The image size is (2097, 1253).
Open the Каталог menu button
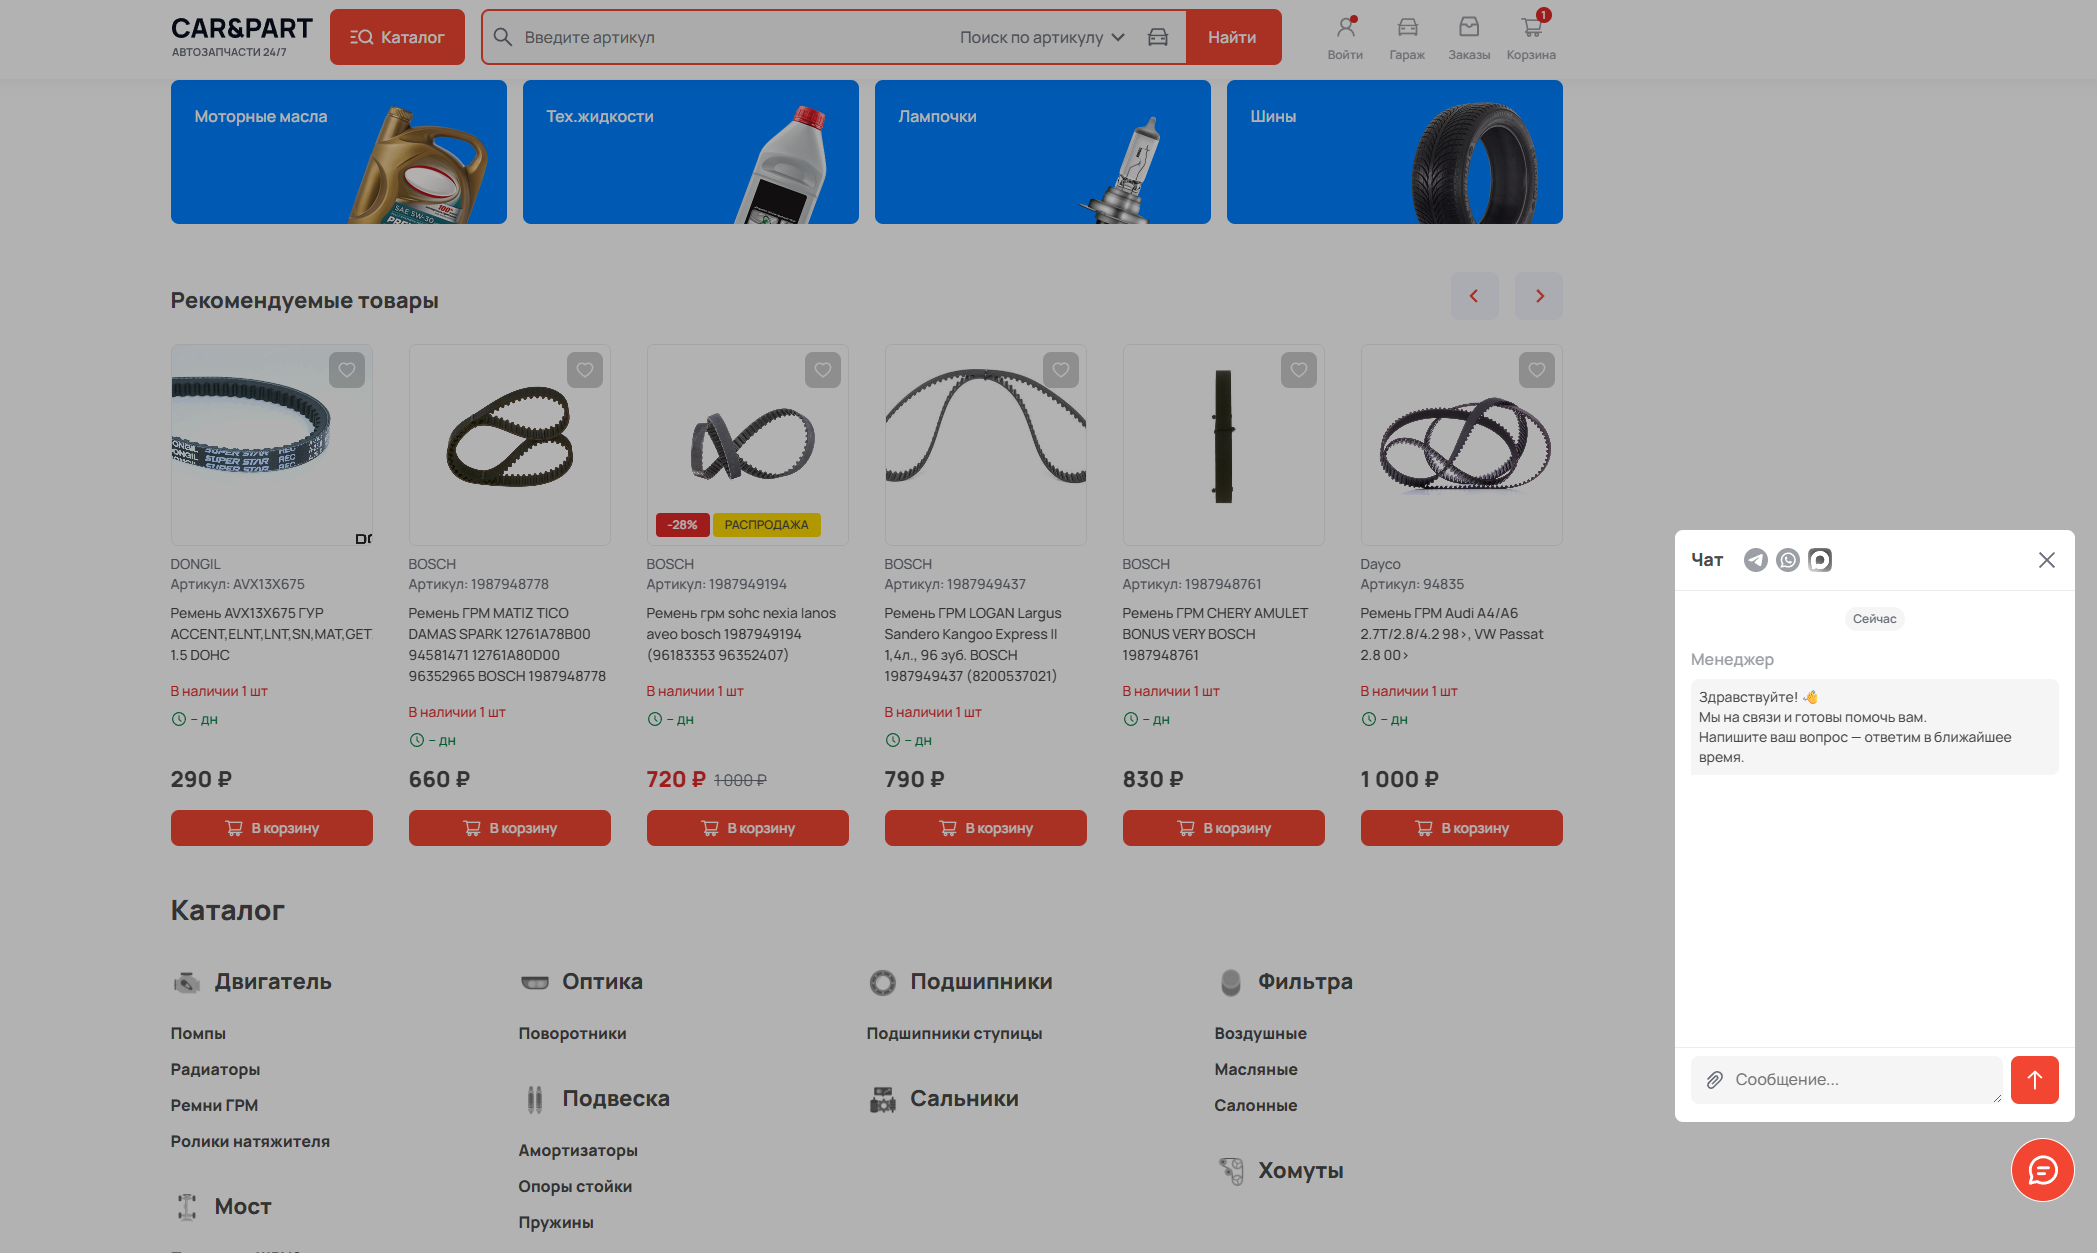(x=397, y=37)
